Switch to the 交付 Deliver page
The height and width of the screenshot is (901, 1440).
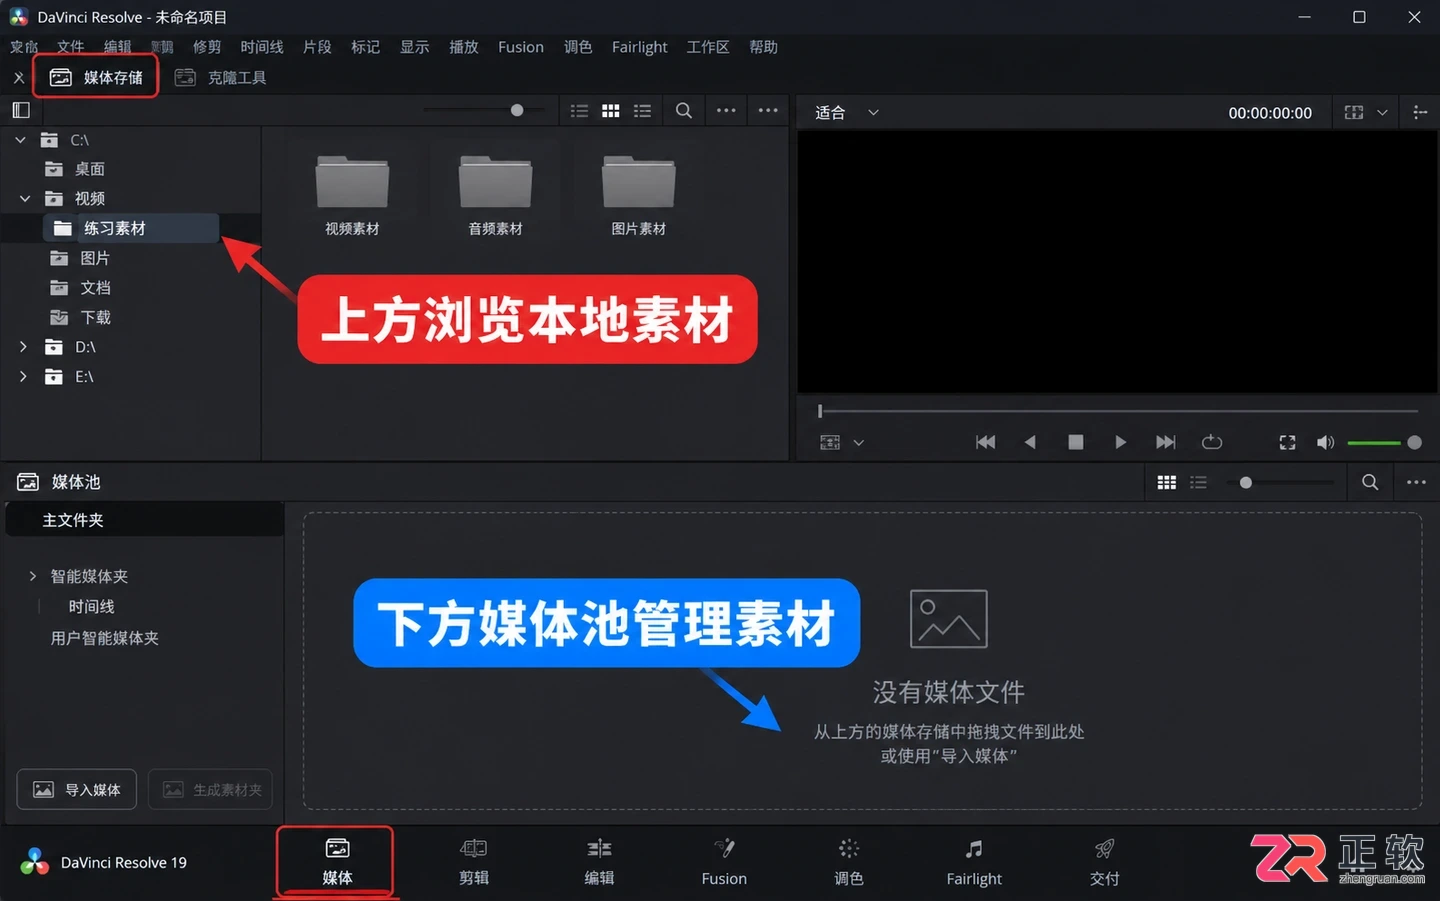1104,862
